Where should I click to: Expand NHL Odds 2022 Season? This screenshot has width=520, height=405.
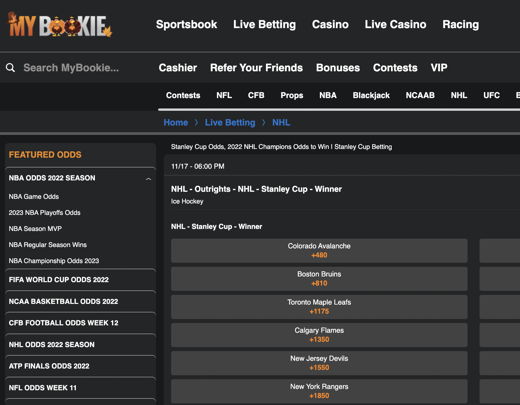click(80, 344)
